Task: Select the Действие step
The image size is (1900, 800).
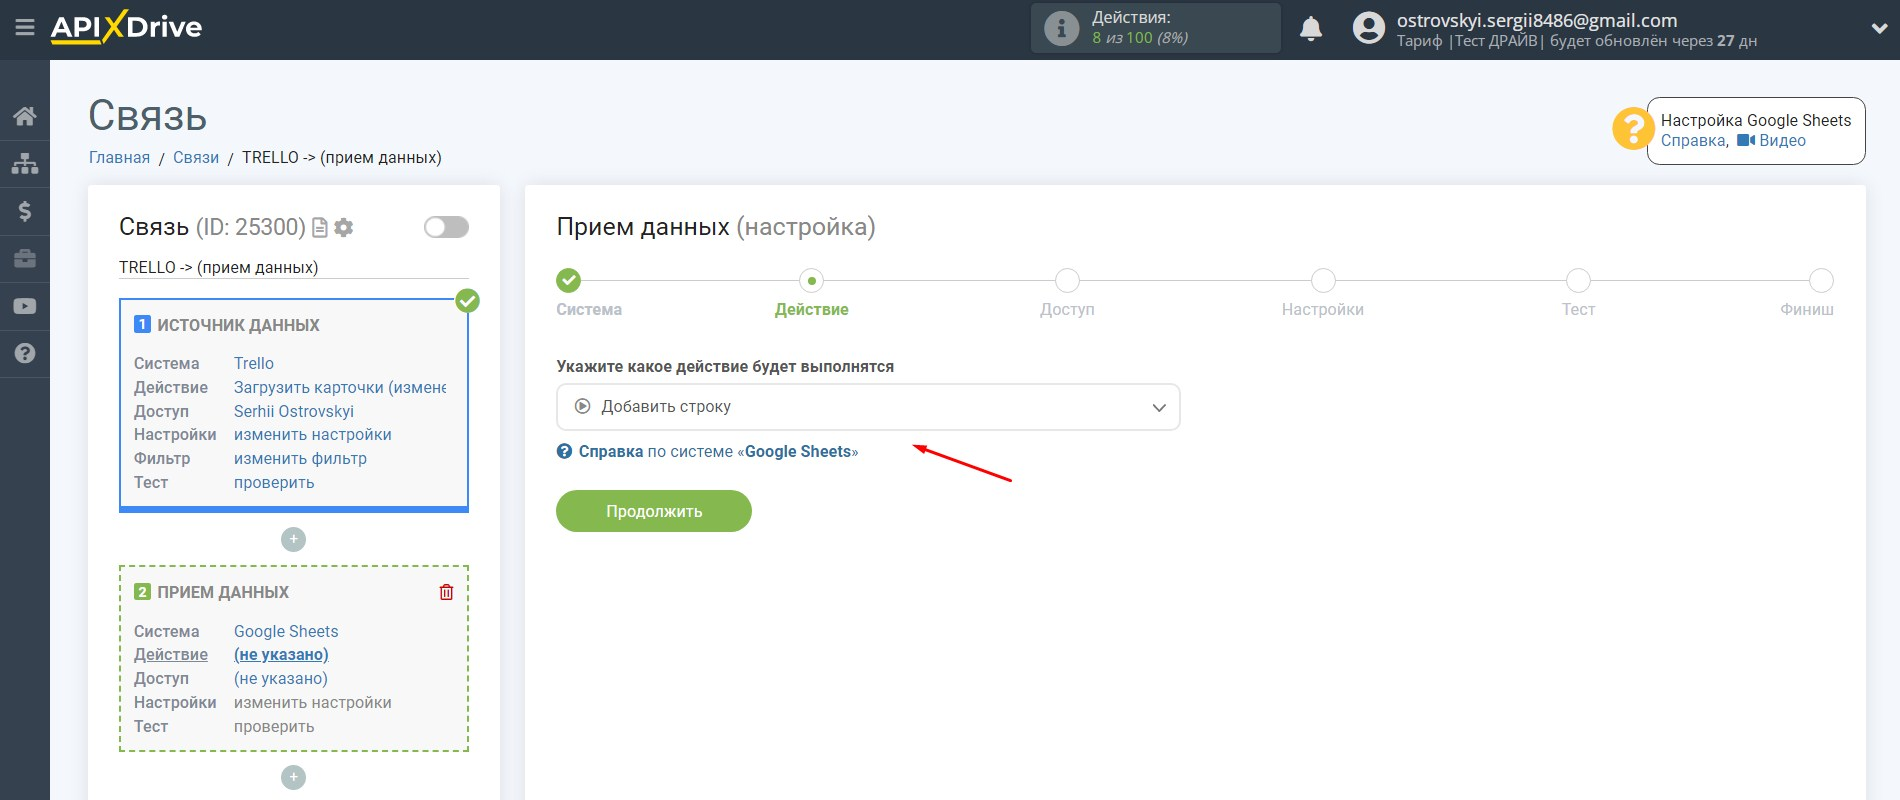Action: 811,281
